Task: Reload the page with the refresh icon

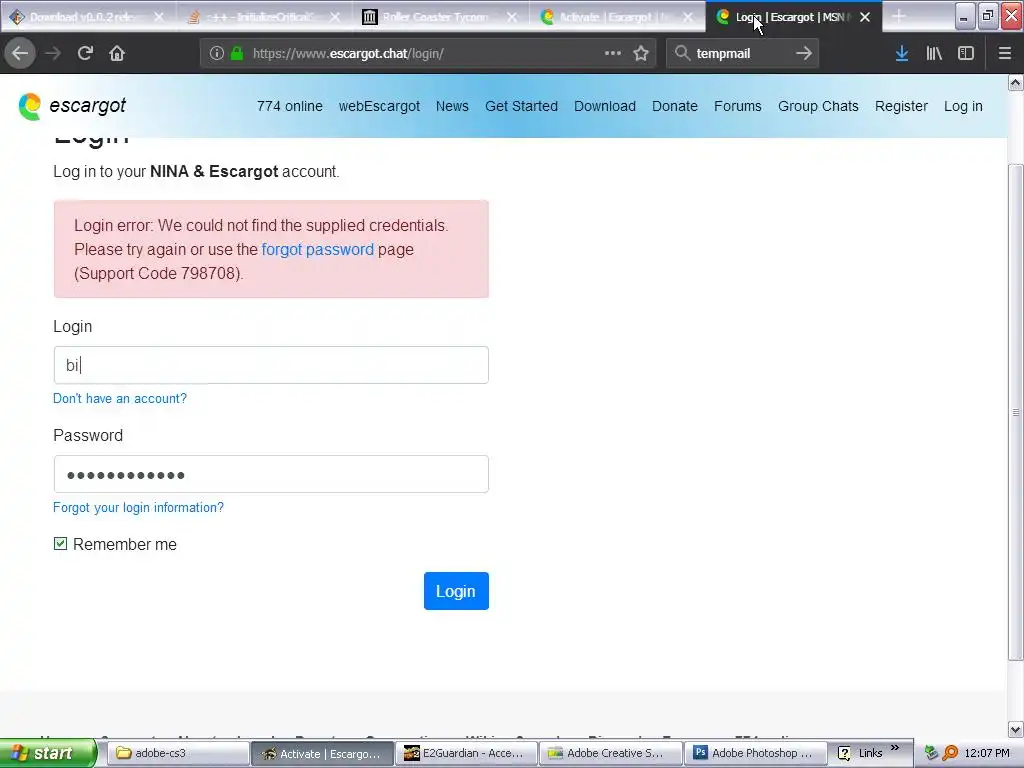Action: click(x=85, y=54)
